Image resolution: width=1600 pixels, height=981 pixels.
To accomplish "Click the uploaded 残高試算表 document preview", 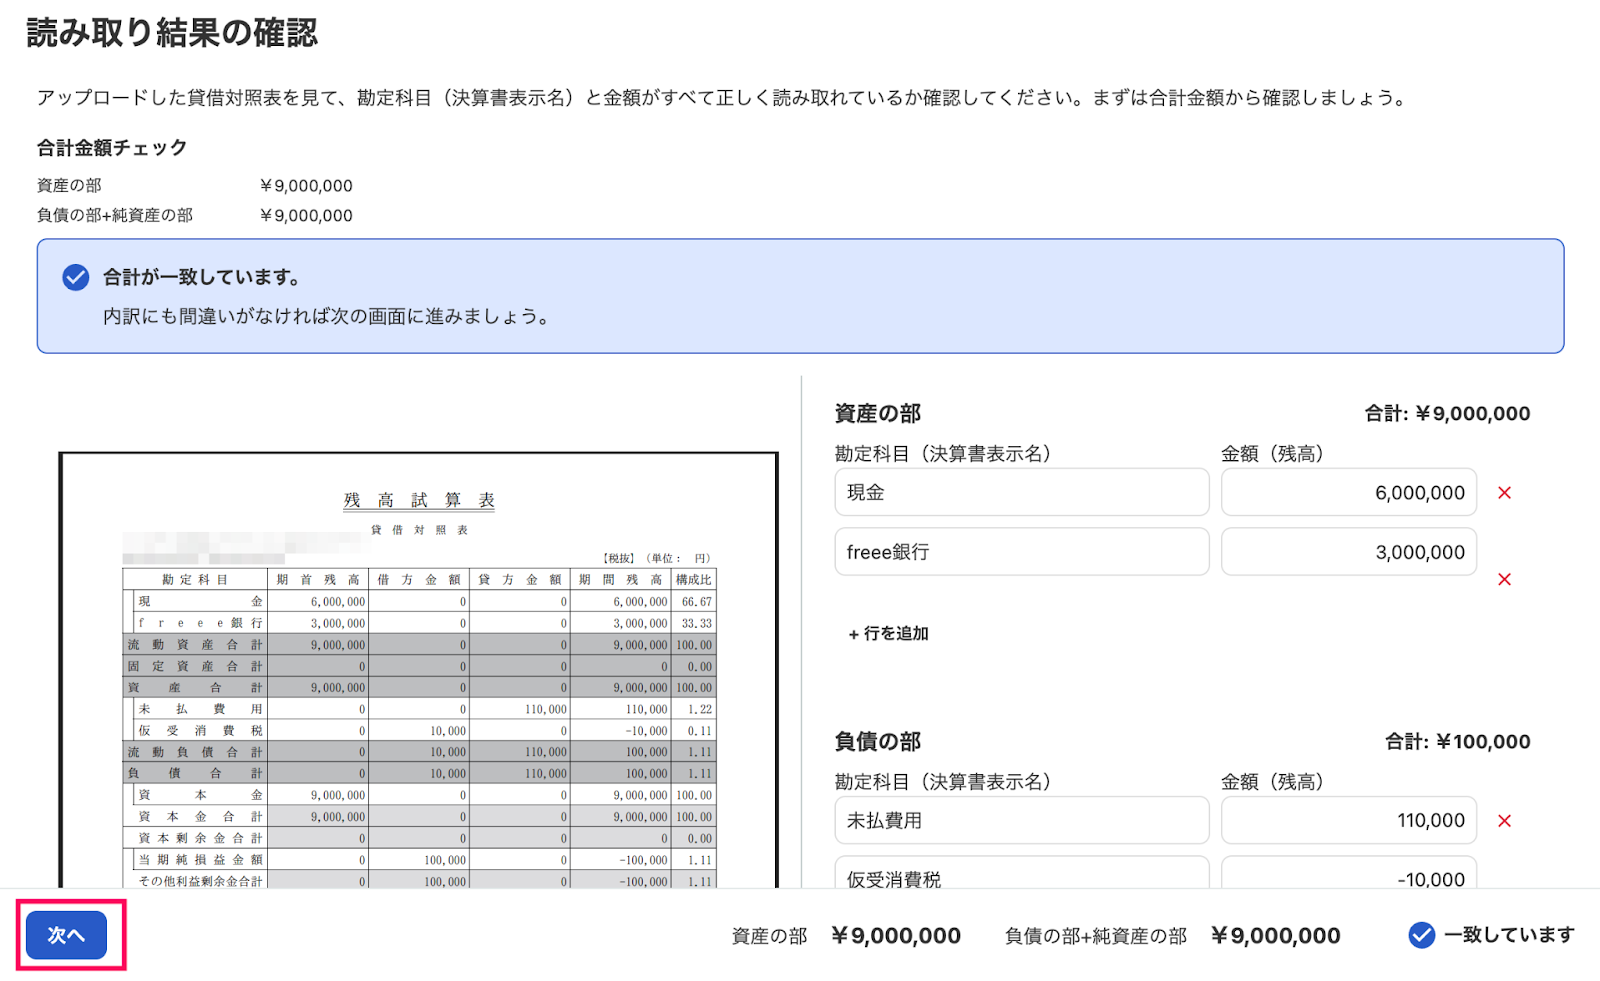I will pos(418,670).
